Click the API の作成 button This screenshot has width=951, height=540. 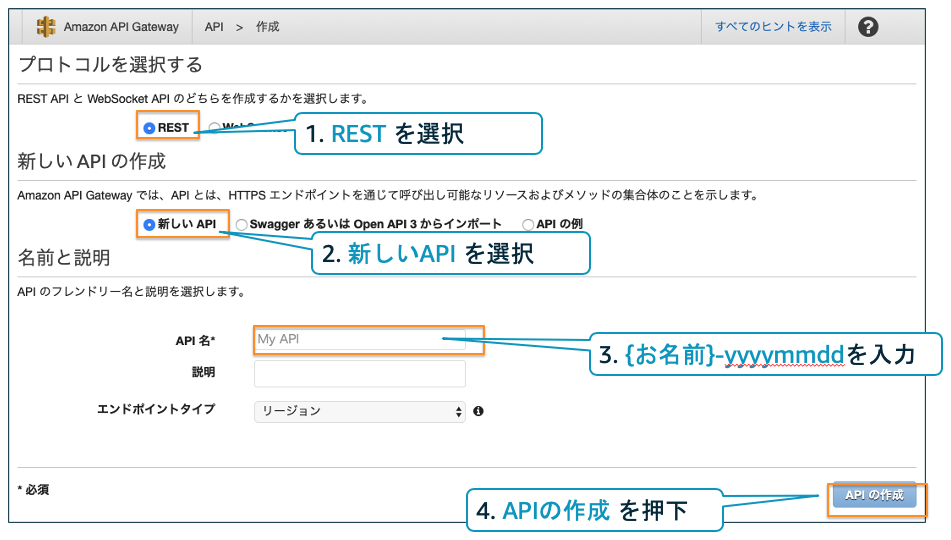click(x=875, y=496)
